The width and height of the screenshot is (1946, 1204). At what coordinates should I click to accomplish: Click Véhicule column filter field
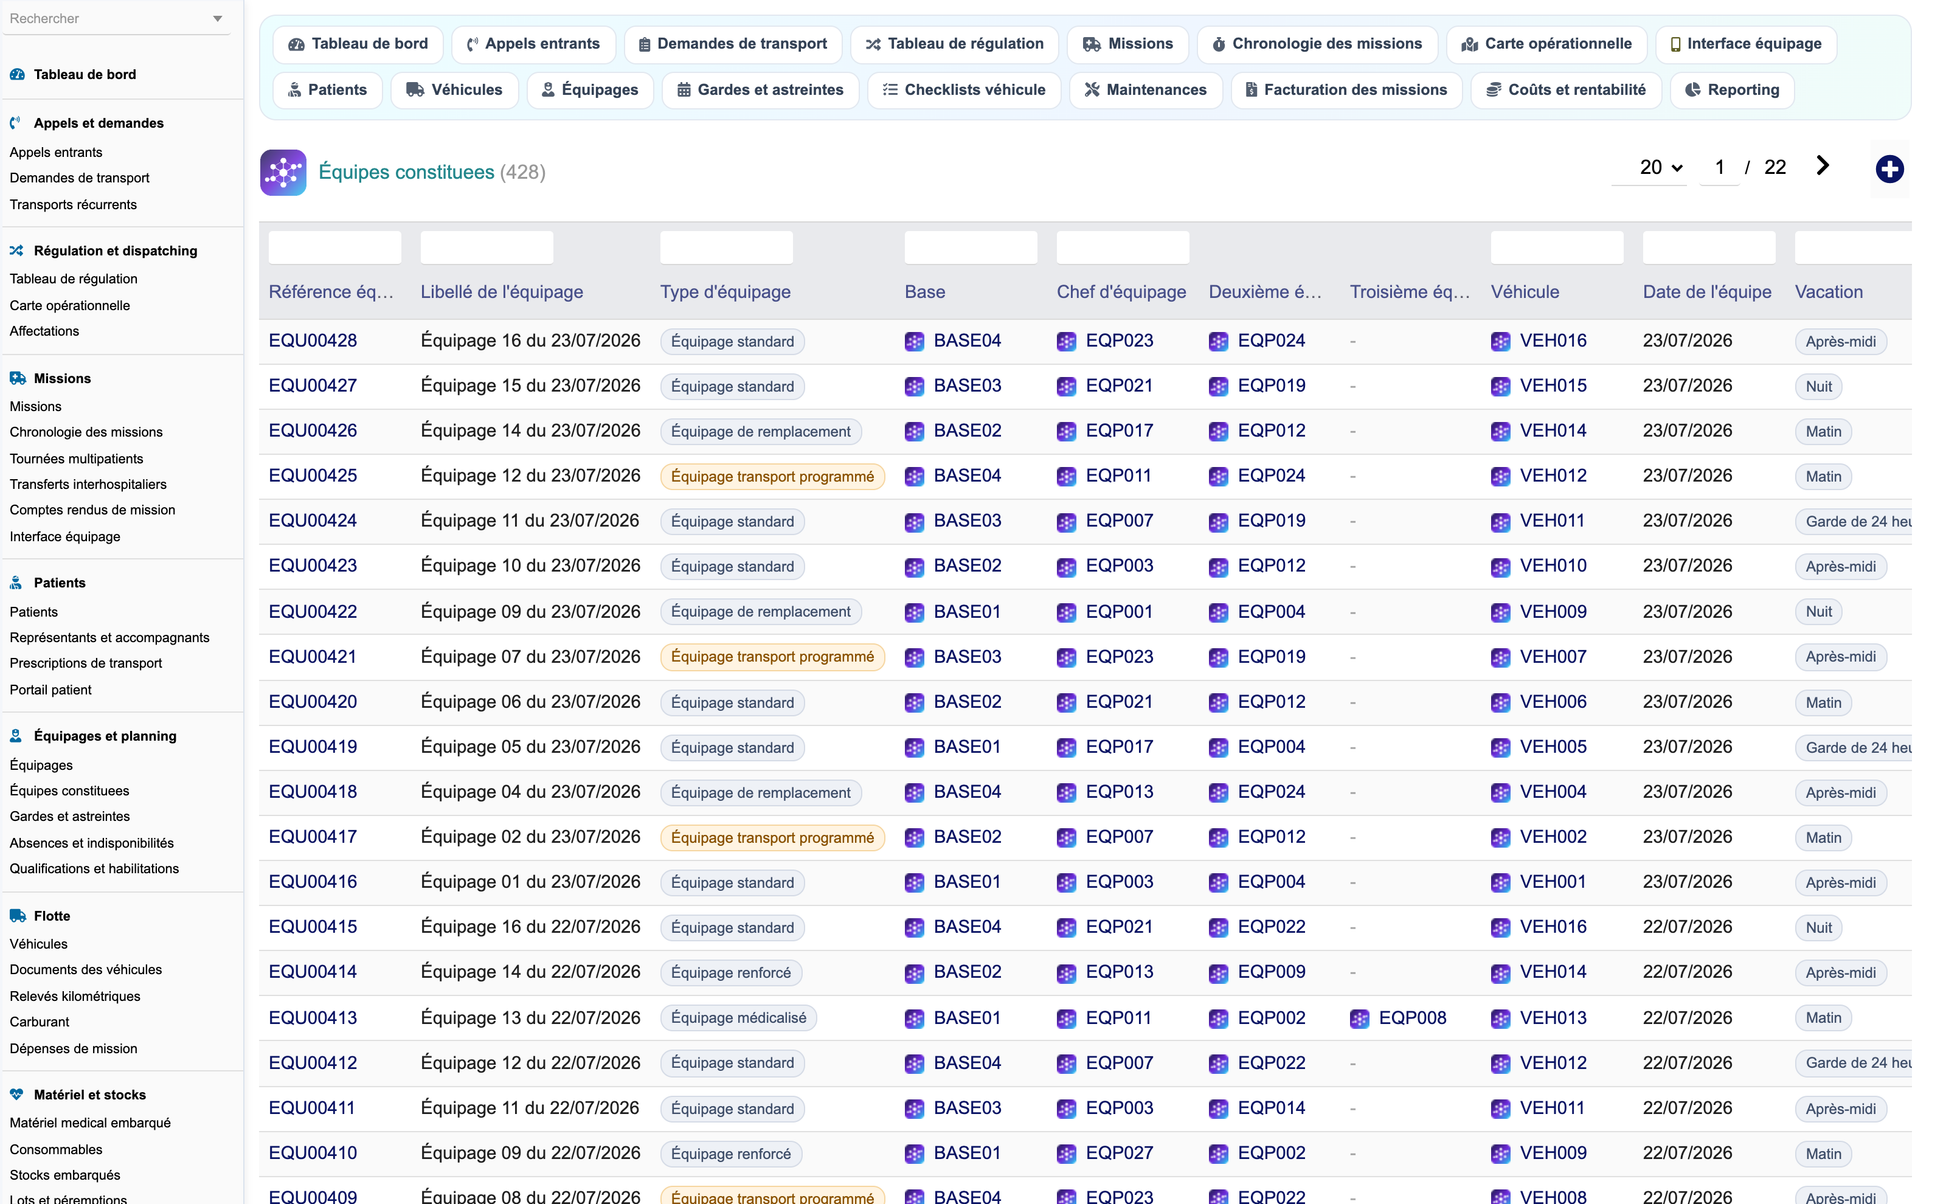1557,247
